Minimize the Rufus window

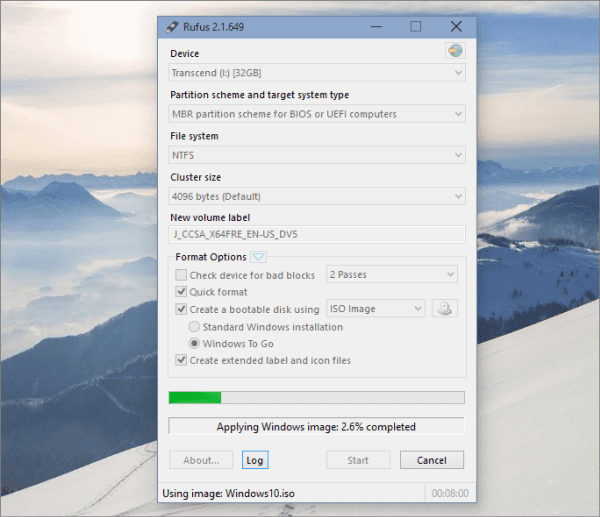[377, 27]
